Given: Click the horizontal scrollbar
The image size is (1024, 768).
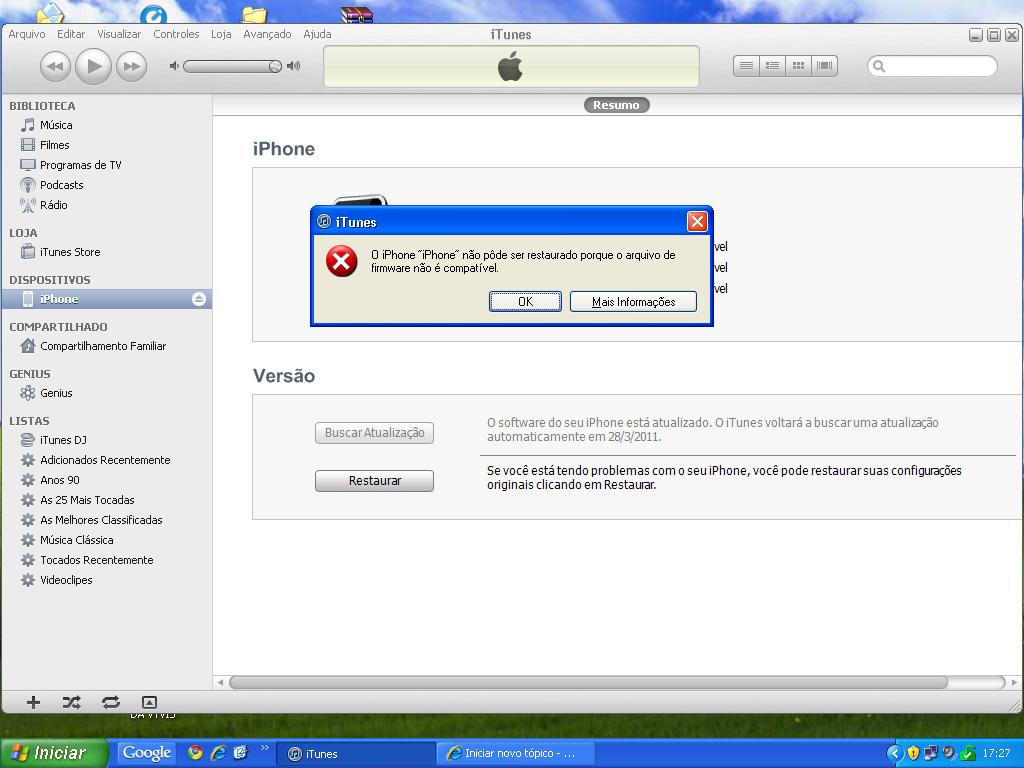Looking at the screenshot, I should pyautogui.click(x=588, y=682).
